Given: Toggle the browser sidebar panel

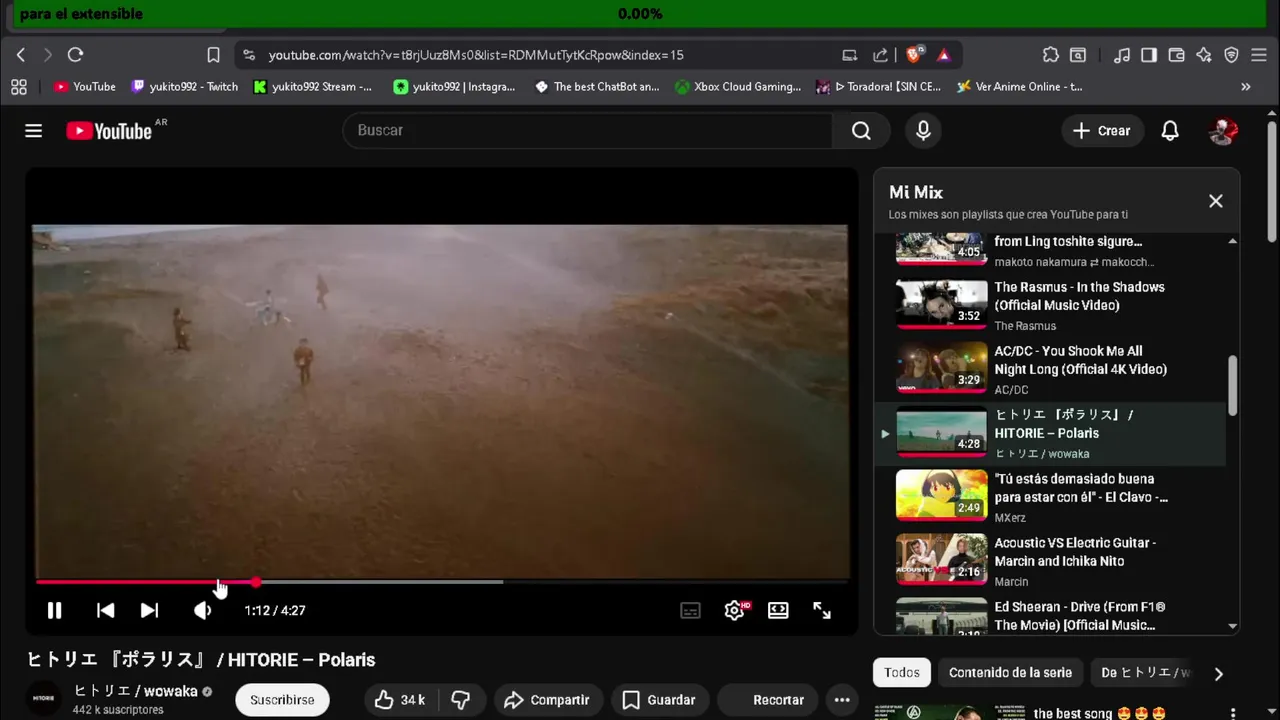Looking at the screenshot, I should click(1149, 55).
